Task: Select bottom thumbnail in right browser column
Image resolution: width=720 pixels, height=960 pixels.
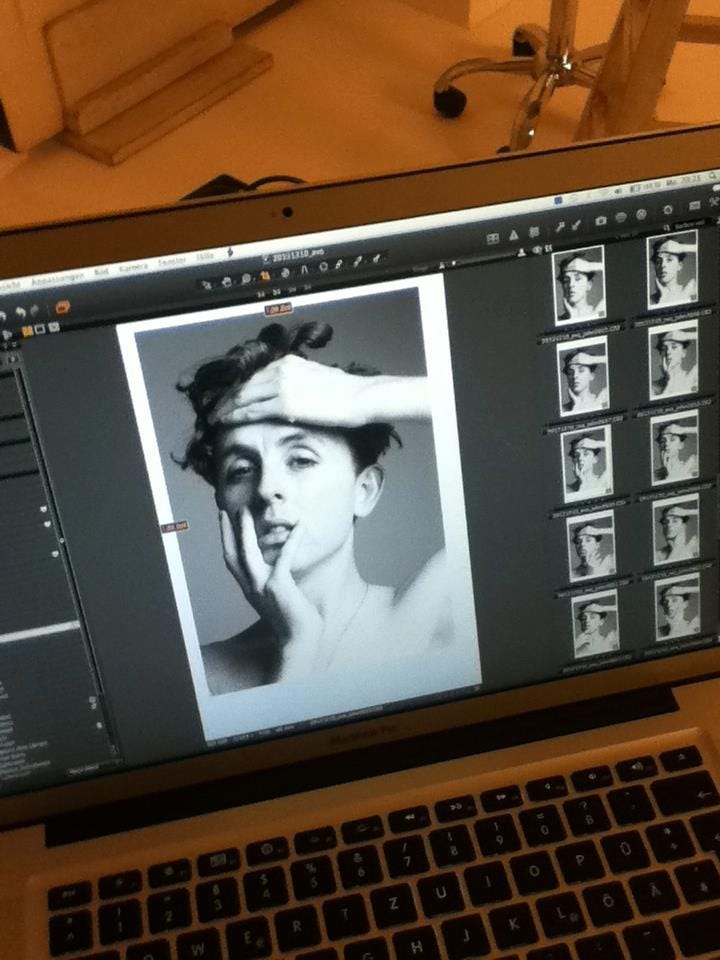Action: (678, 607)
